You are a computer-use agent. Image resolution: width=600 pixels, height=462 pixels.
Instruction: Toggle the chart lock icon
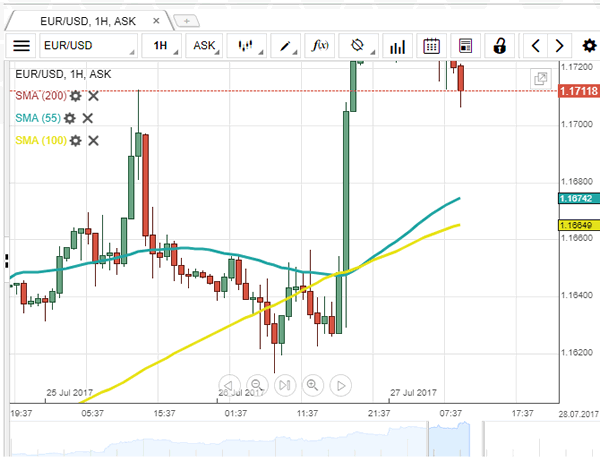click(499, 46)
